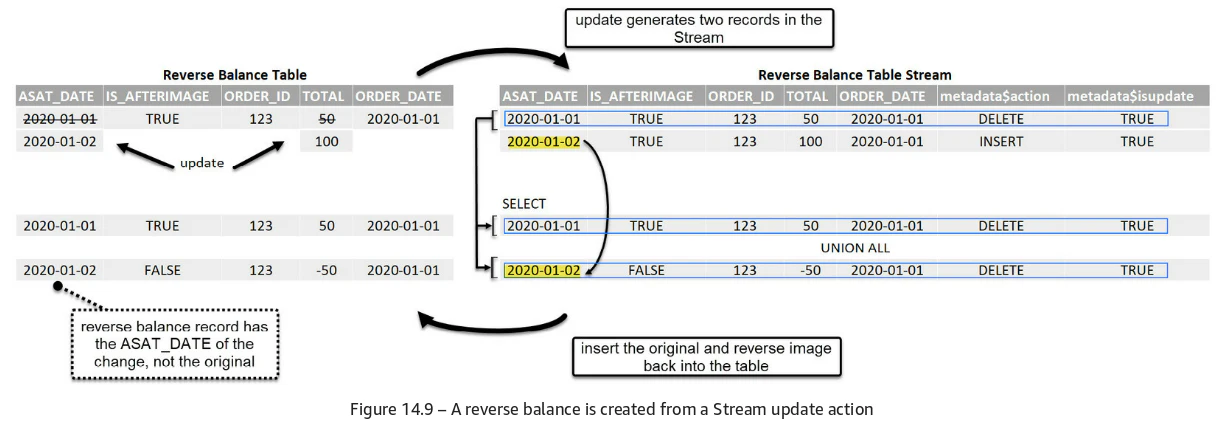
Task: Click the SELECT label
Action: pos(524,204)
